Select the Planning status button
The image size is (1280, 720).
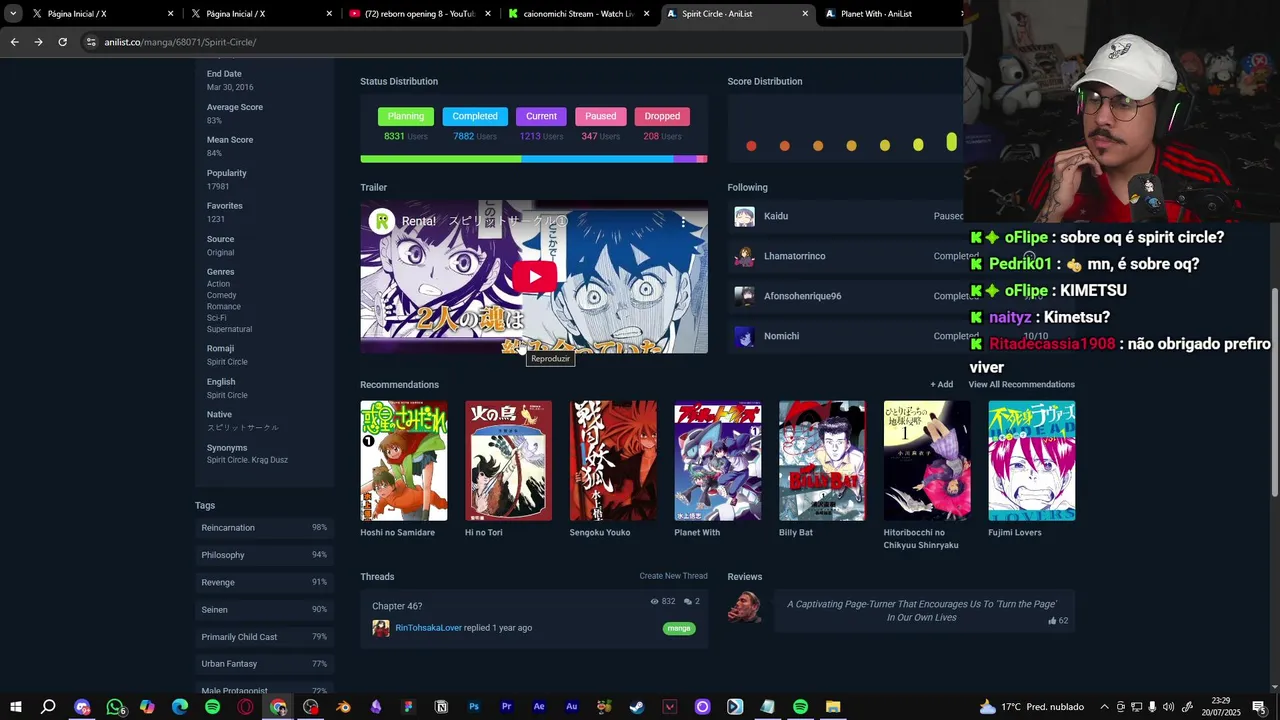[405, 116]
